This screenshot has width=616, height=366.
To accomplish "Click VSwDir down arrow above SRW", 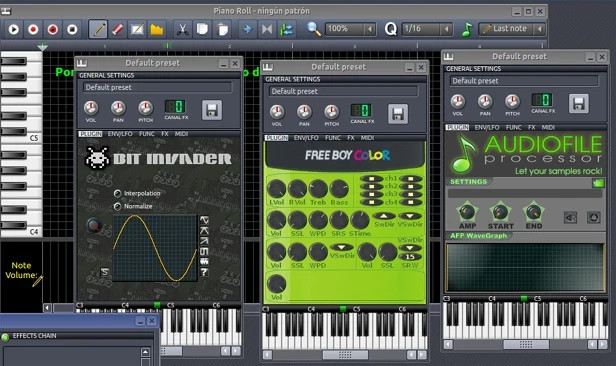I will point(410,248).
